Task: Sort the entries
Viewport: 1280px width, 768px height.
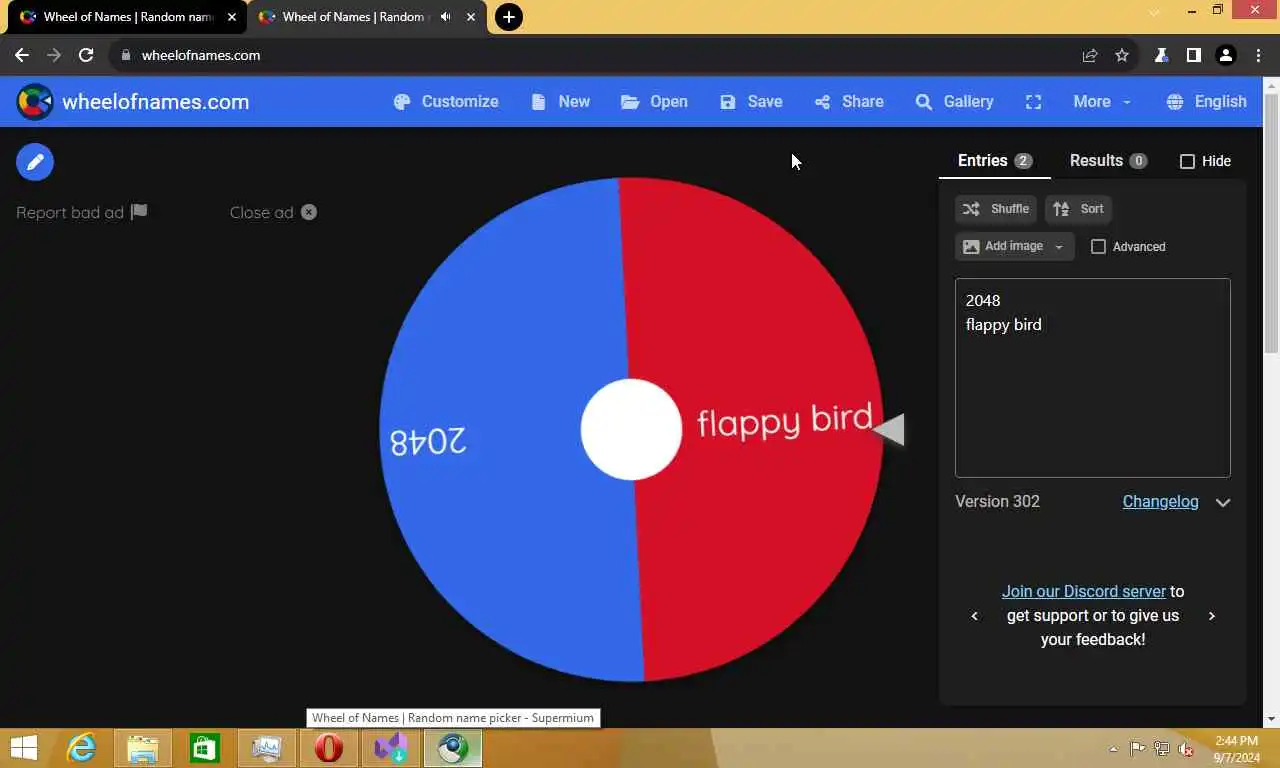Action: (1078, 209)
